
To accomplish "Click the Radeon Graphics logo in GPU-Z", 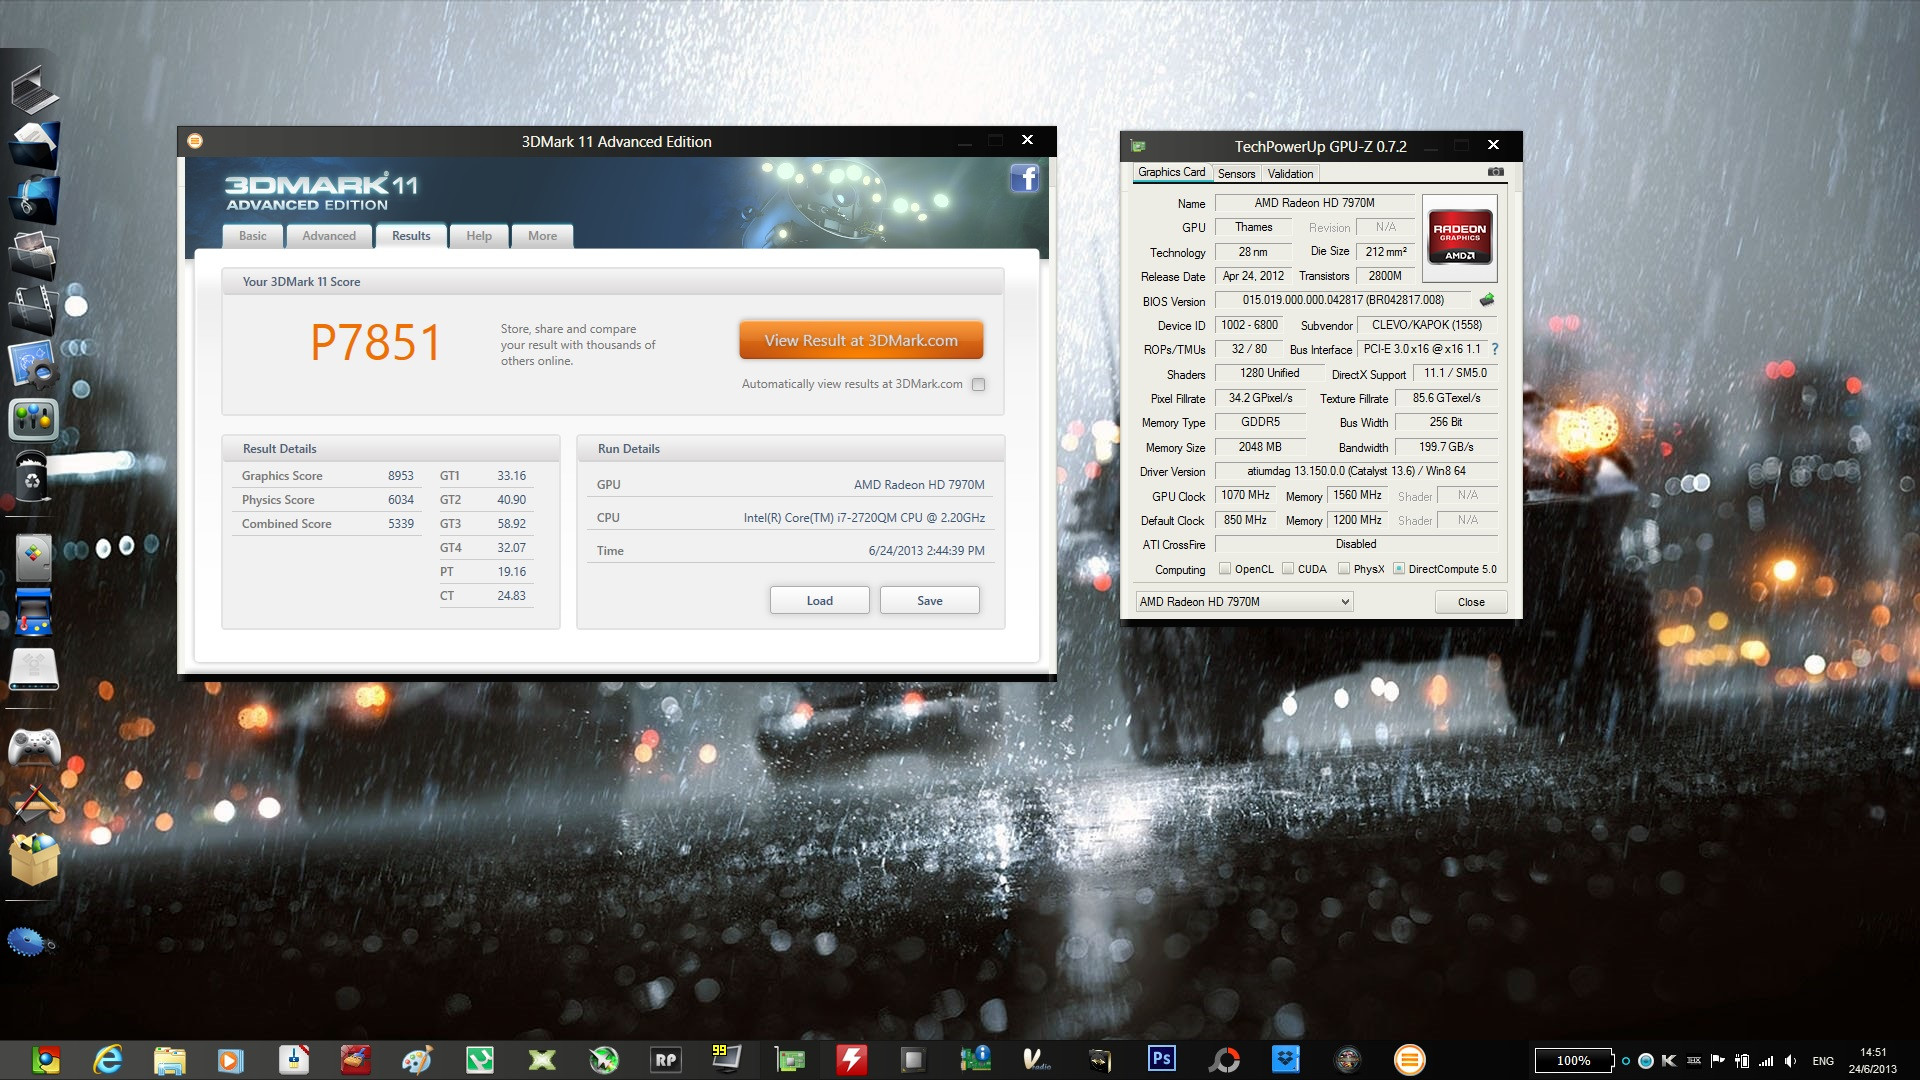I will [1460, 237].
